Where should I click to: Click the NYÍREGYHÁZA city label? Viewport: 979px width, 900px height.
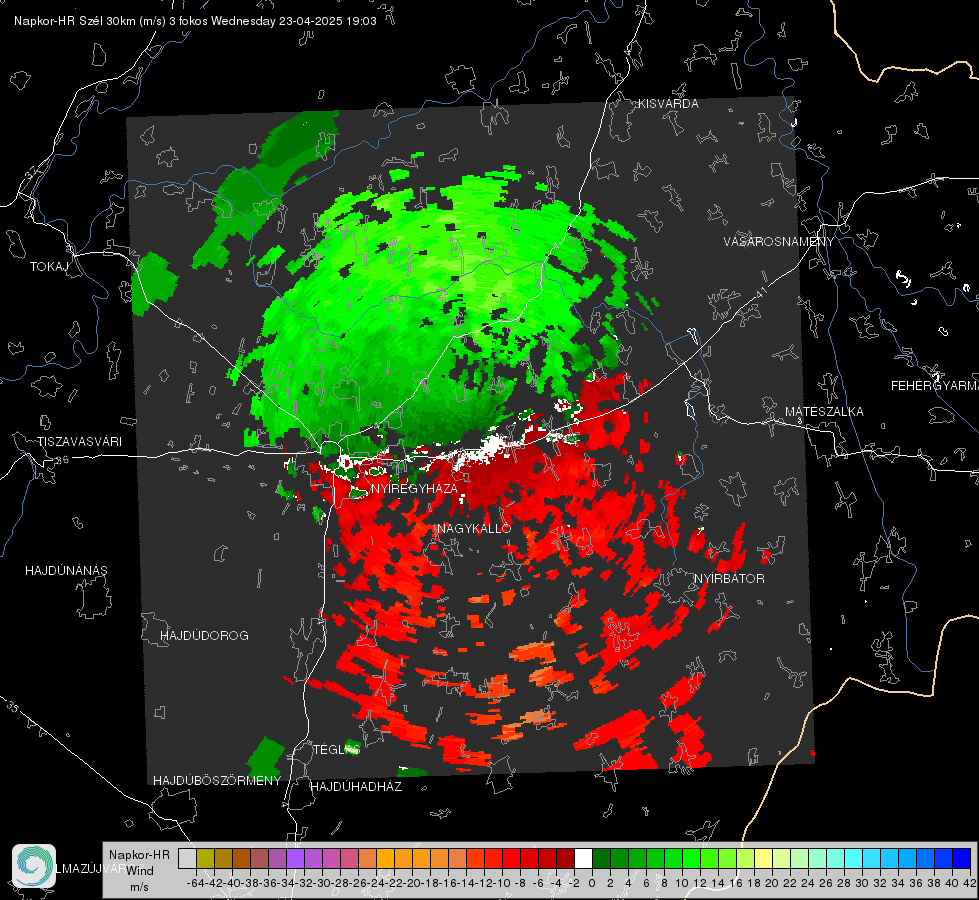414,488
